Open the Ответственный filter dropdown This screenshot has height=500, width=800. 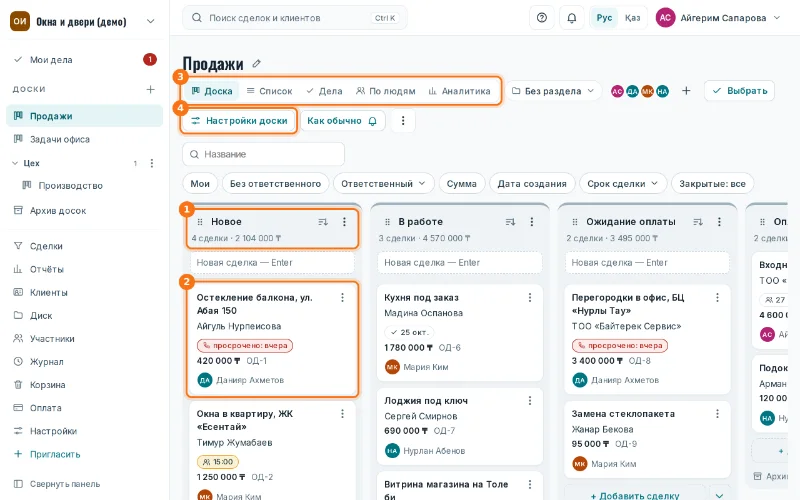click(x=383, y=184)
